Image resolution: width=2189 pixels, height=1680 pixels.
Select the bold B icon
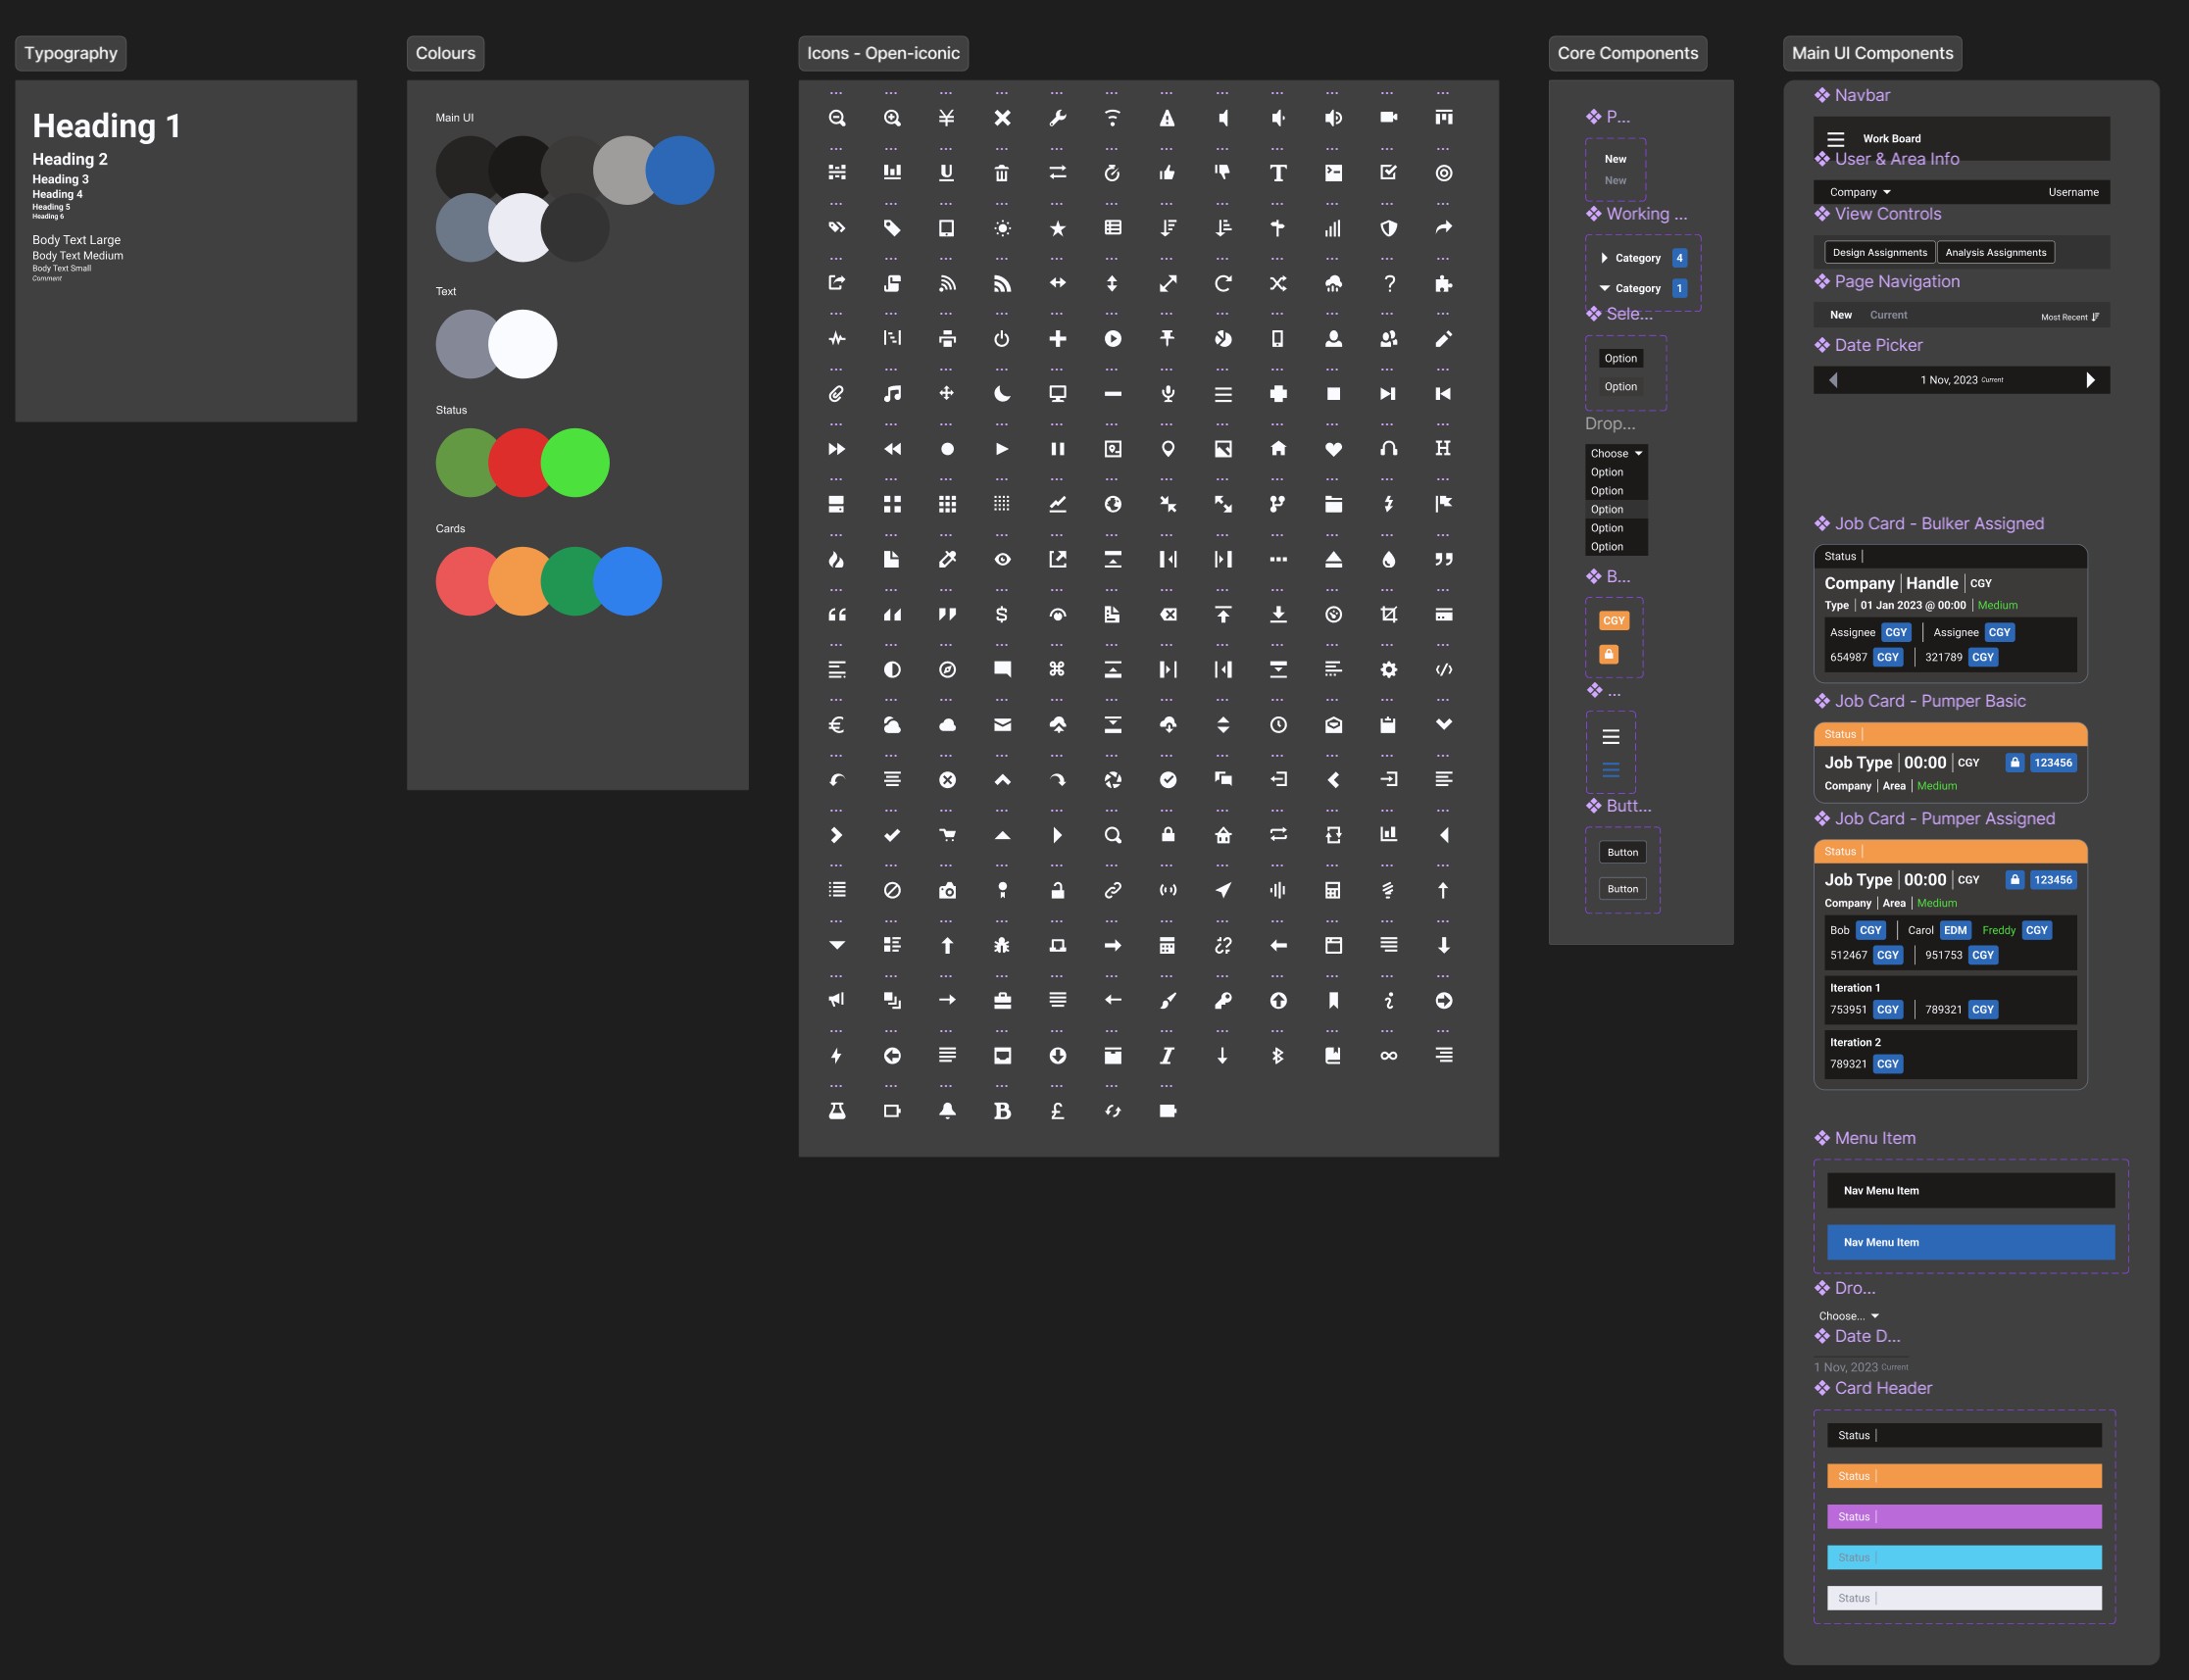[x=1001, y=1111]
